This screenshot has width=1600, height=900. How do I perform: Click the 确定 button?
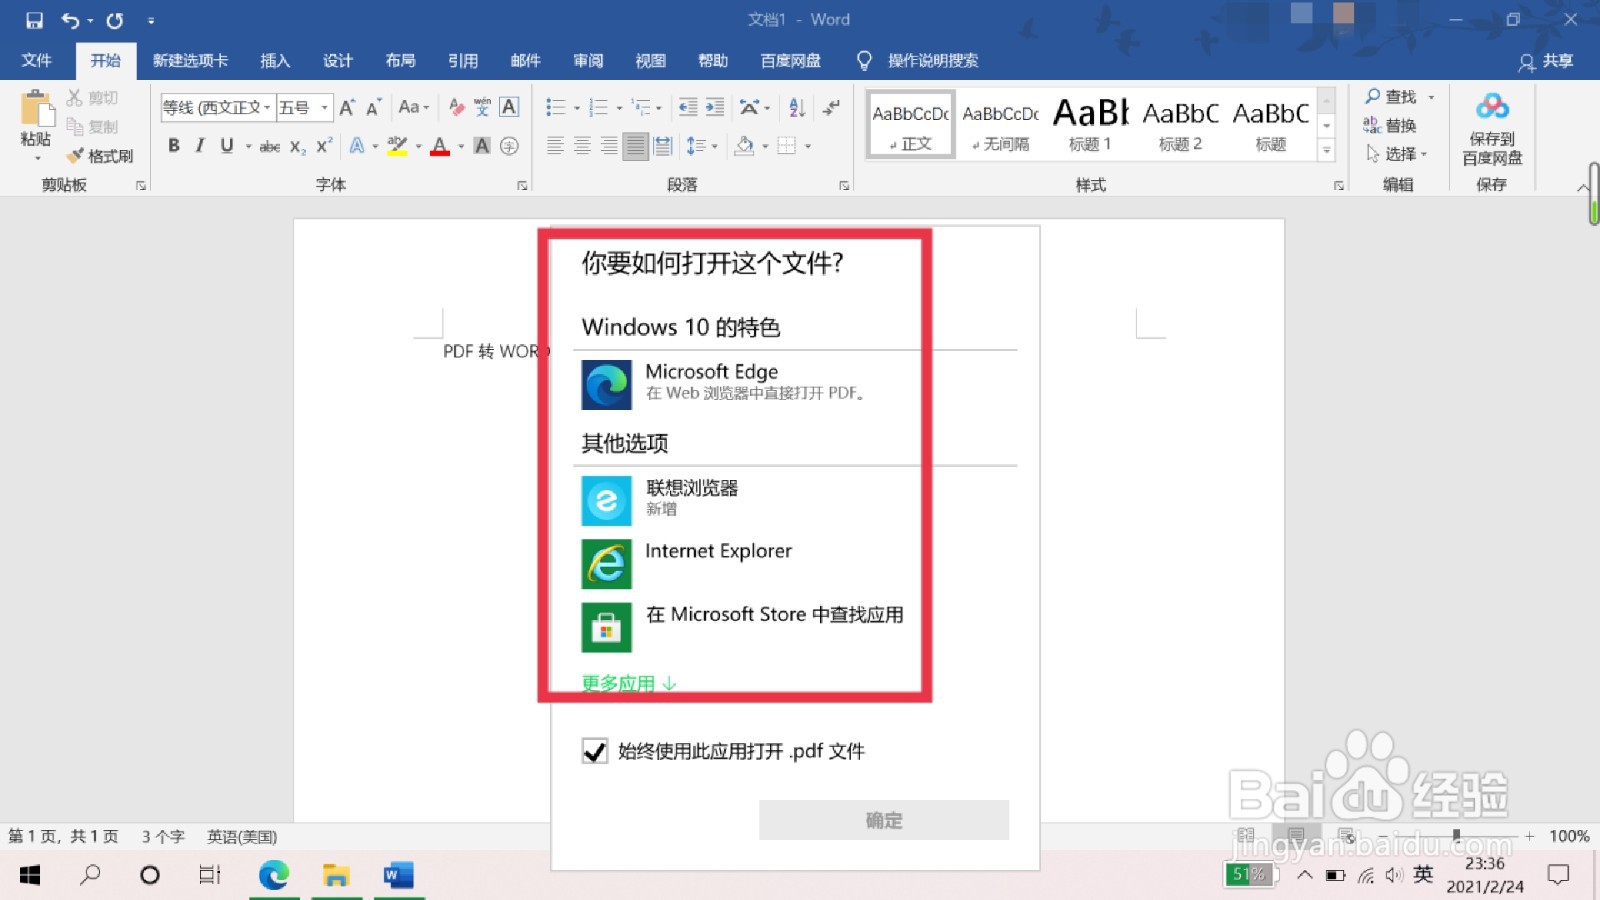884,820
